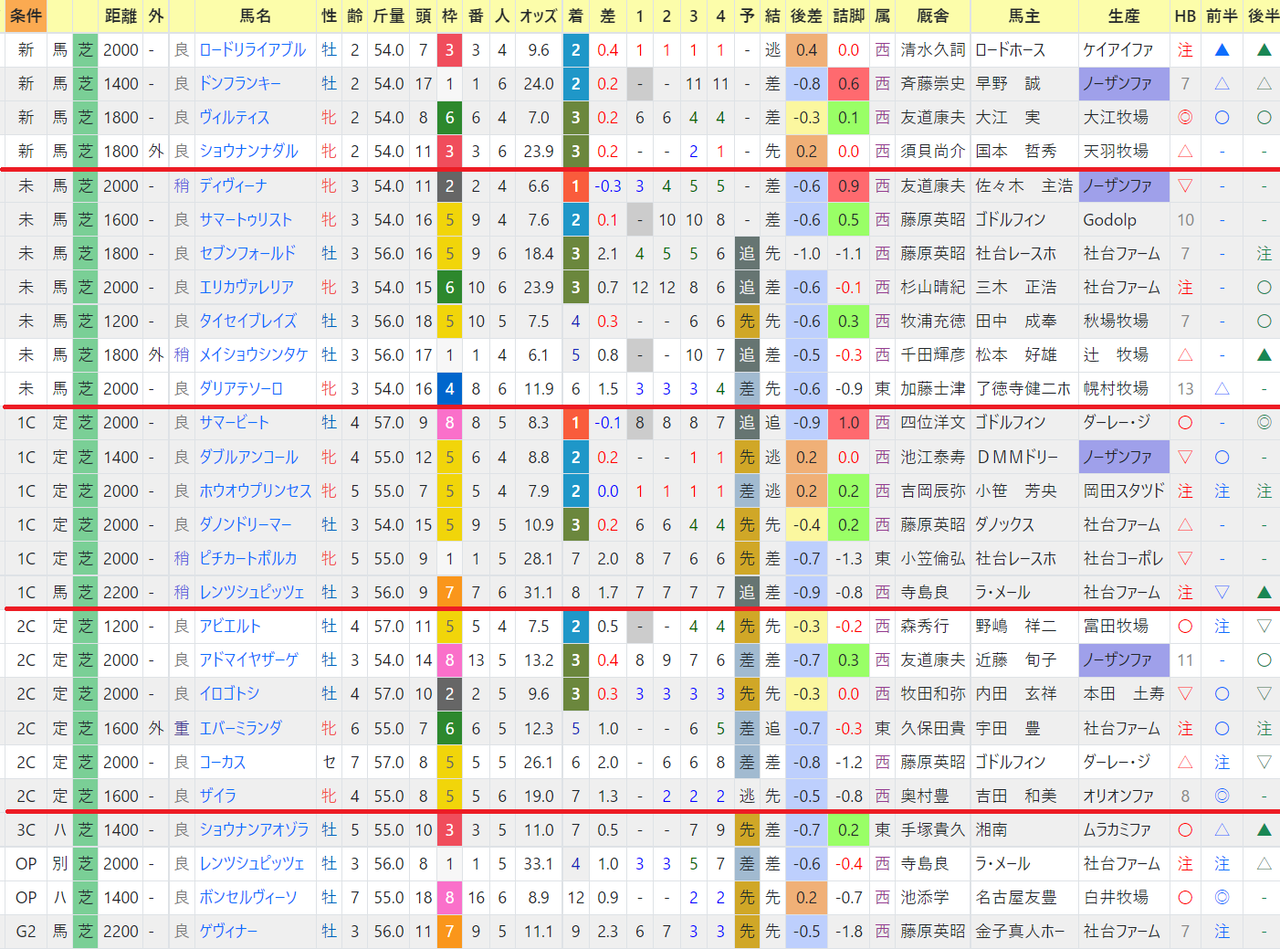The height and width of the screenshot is (949, 1280).
Task: Open the セブンフォールド horse link
Action: (x=247, y=254)
